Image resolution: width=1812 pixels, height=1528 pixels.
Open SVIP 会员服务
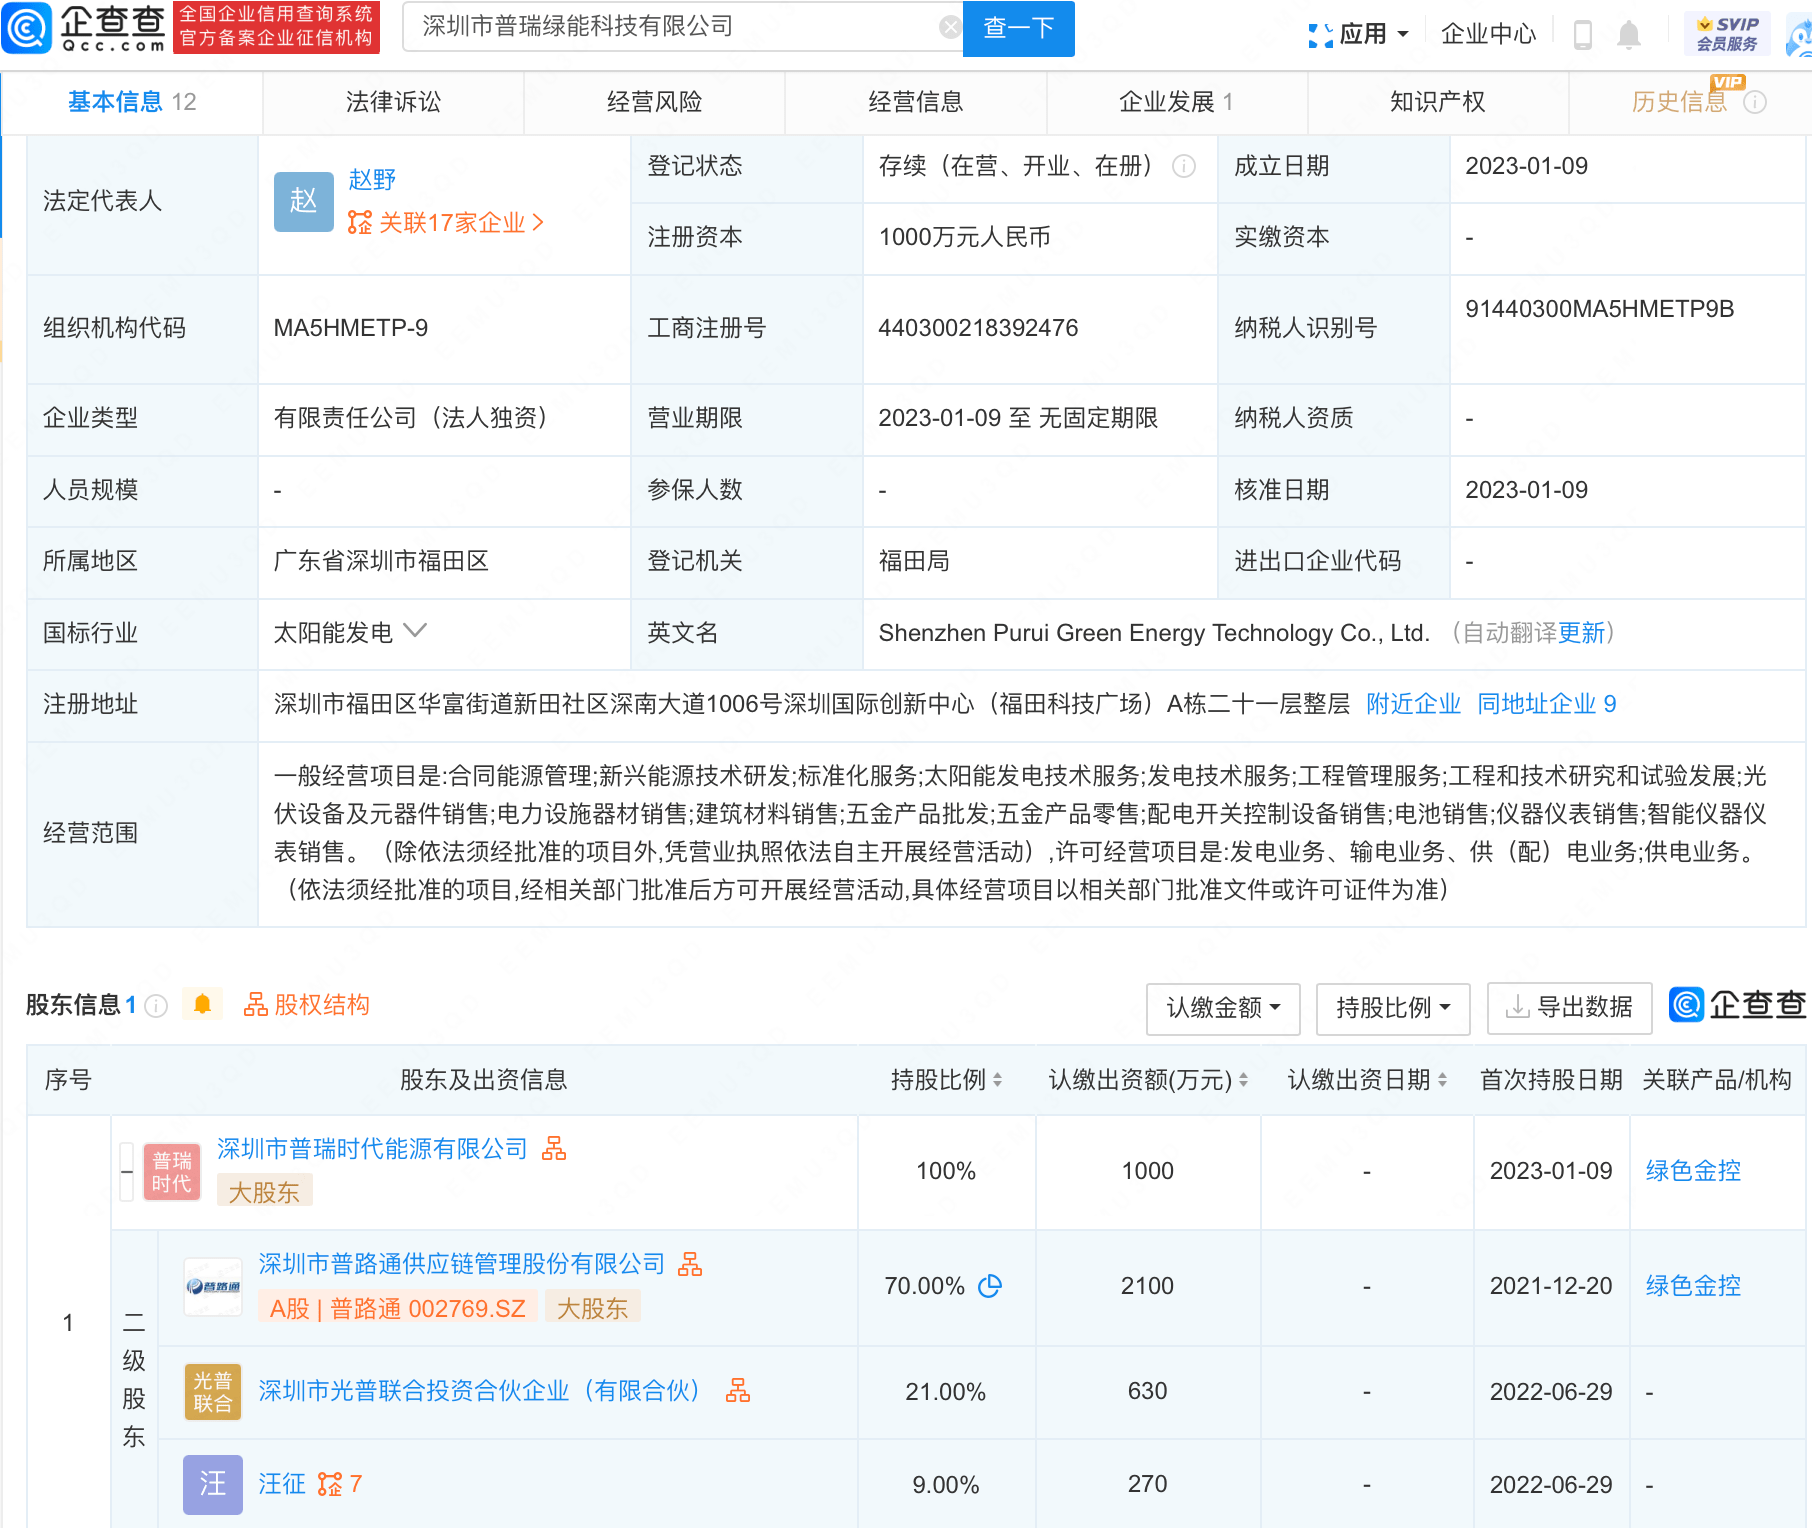[1727, 30]
